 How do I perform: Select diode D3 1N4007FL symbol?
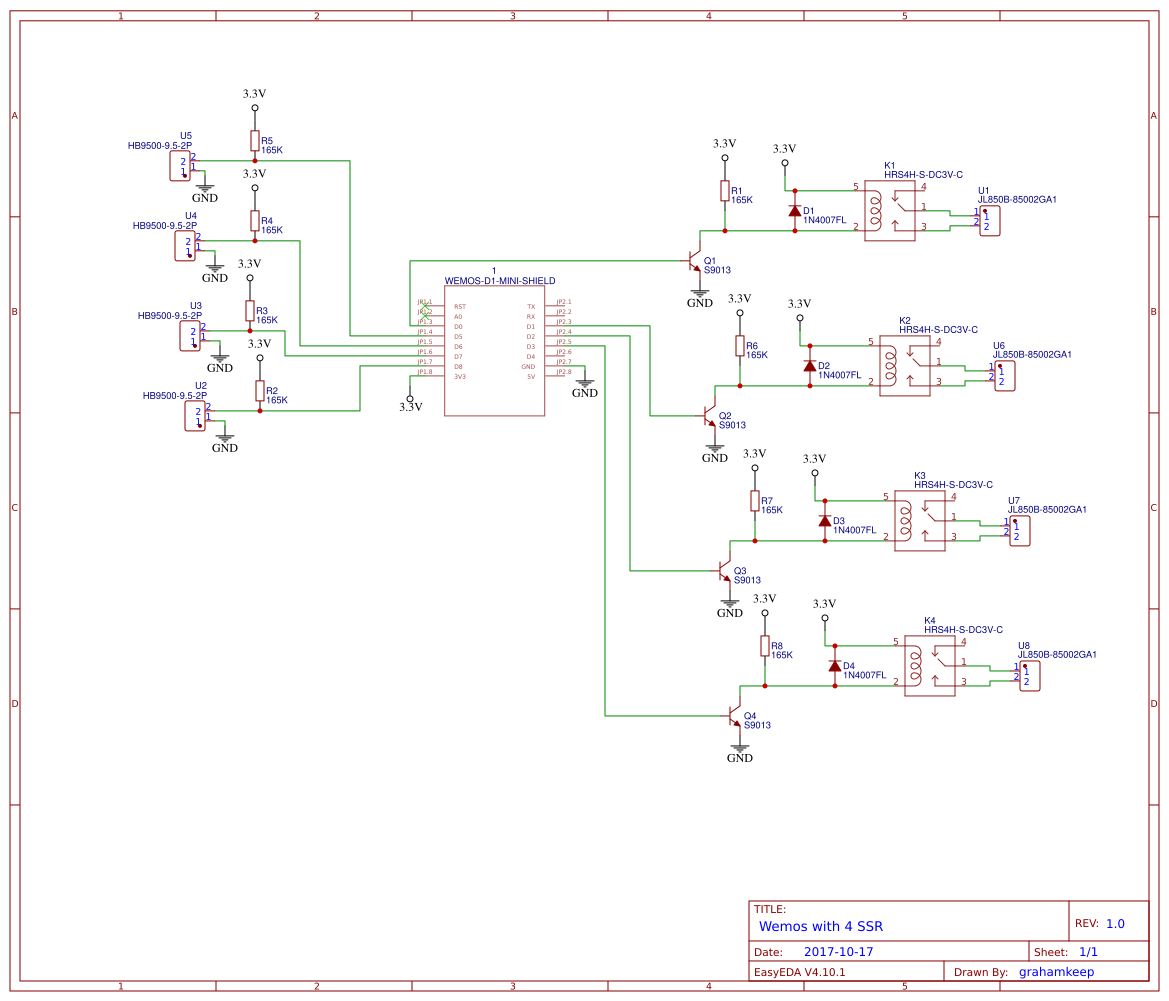click(x=823, y=521)
